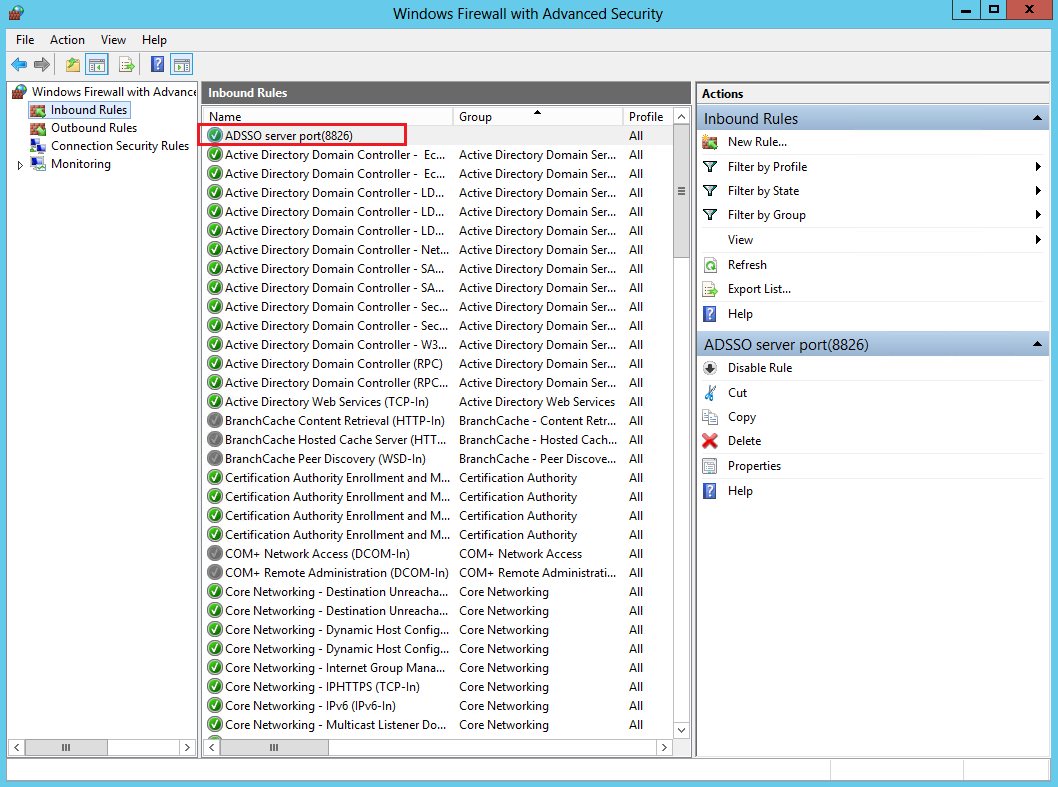
Task: Click the Export List icon in Actions pane
Action: click(710, 289)
